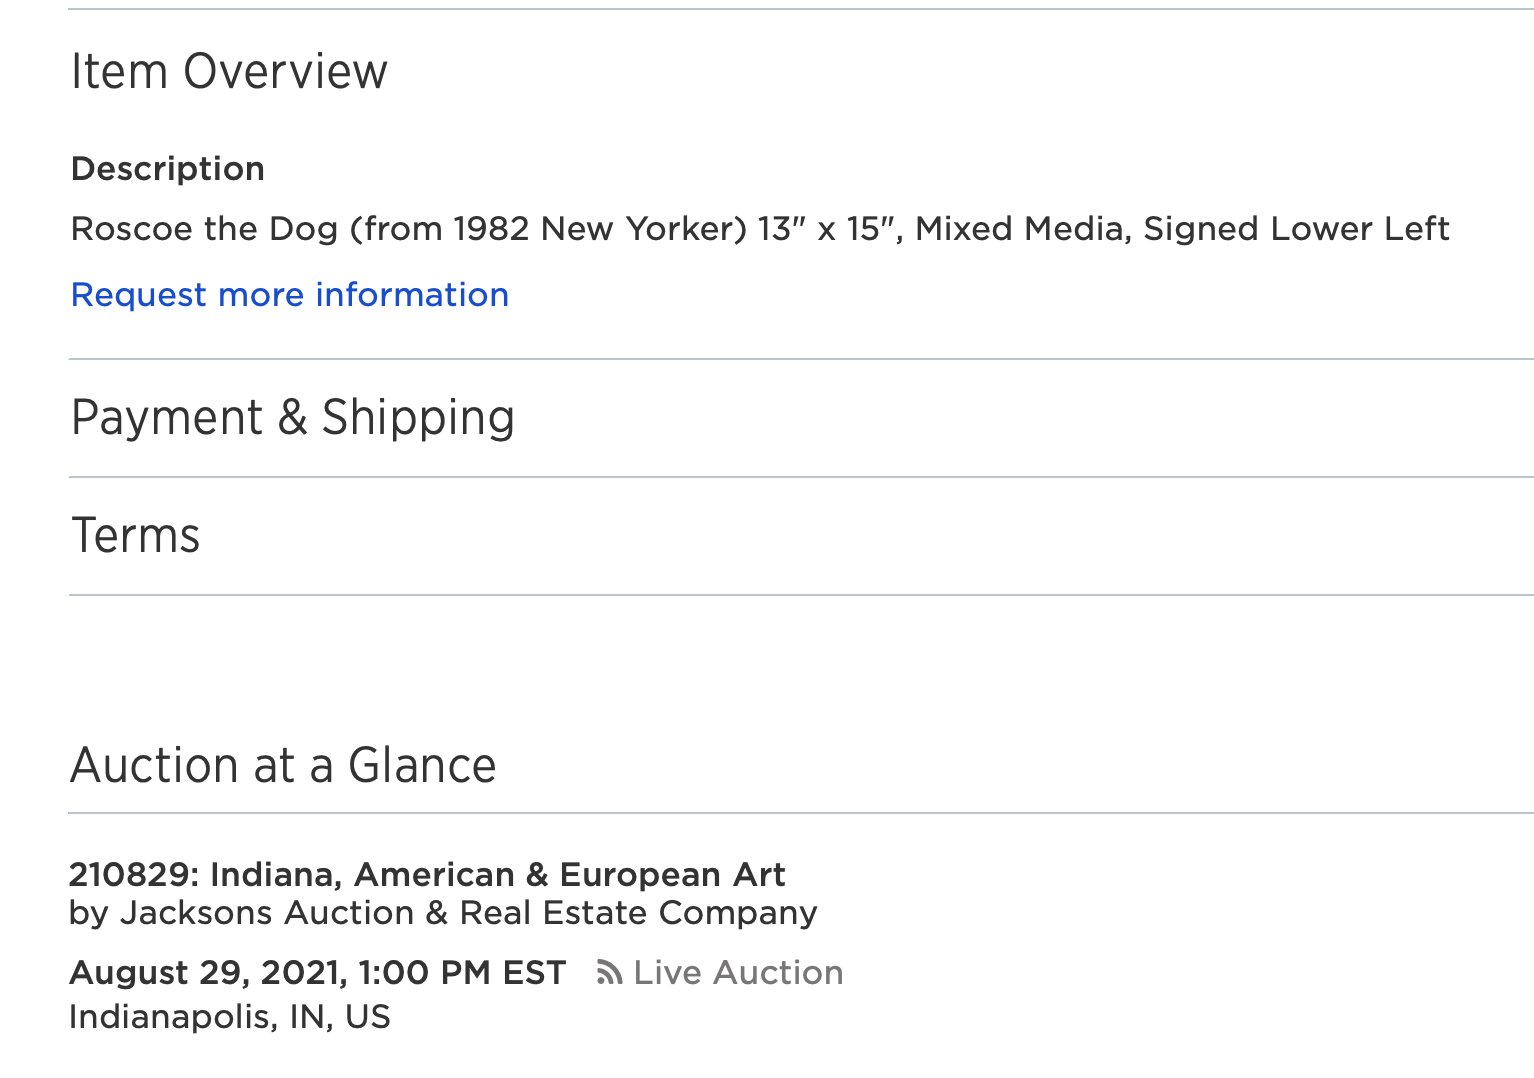Click the Live Auction label text
The height and width of the screenshot is (1078, 1534).
click(738, 973)
